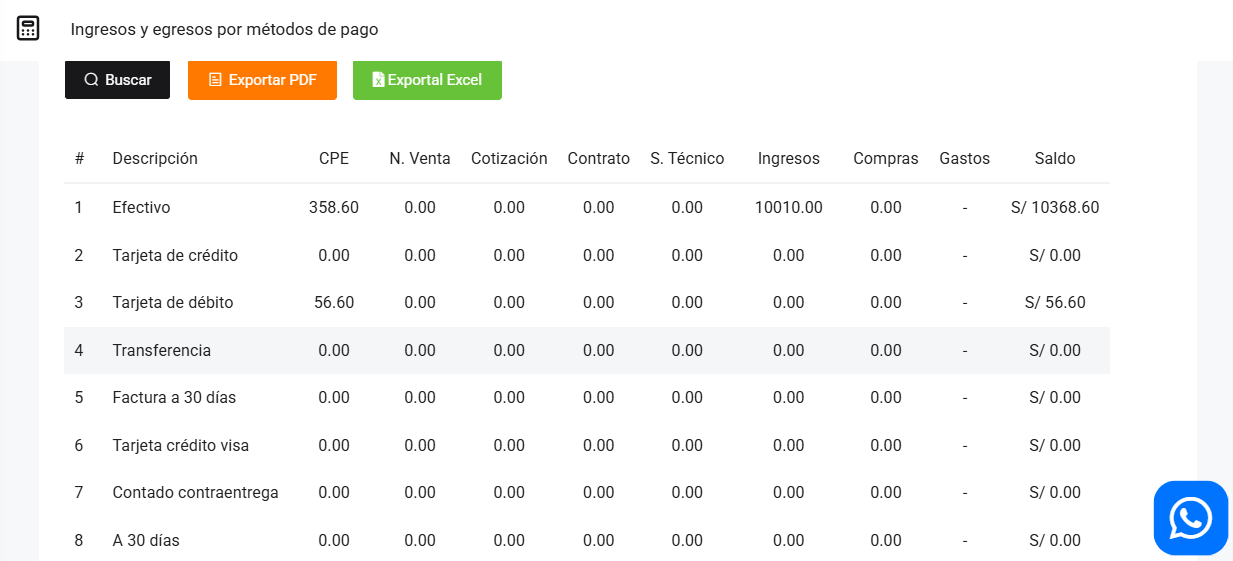Image resolution: width=1233 pixels, height=561 pixels.
Task: Select the Efectivo row description
Action: [x=141, y=208]
